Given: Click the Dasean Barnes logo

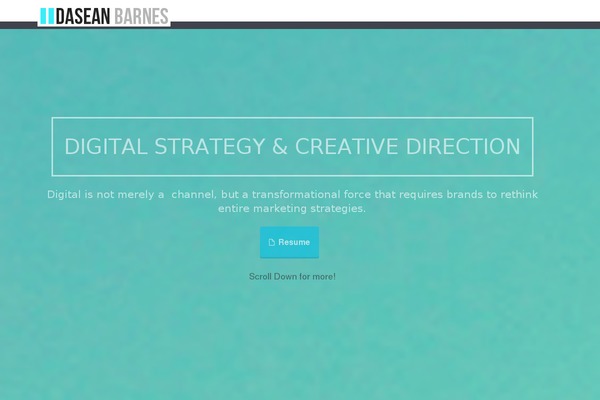Looking at the screenshot, I should 104,16.
